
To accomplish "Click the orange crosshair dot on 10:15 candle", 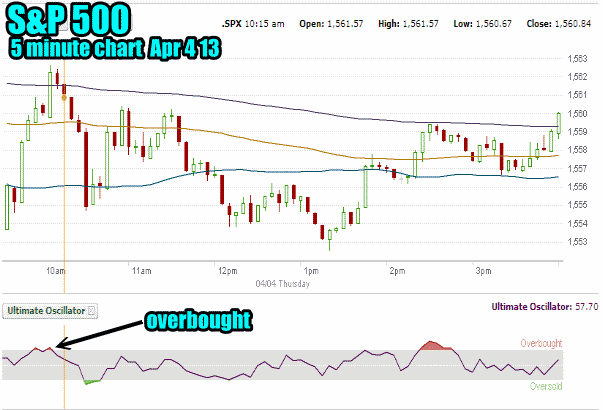I will (64, 98).
